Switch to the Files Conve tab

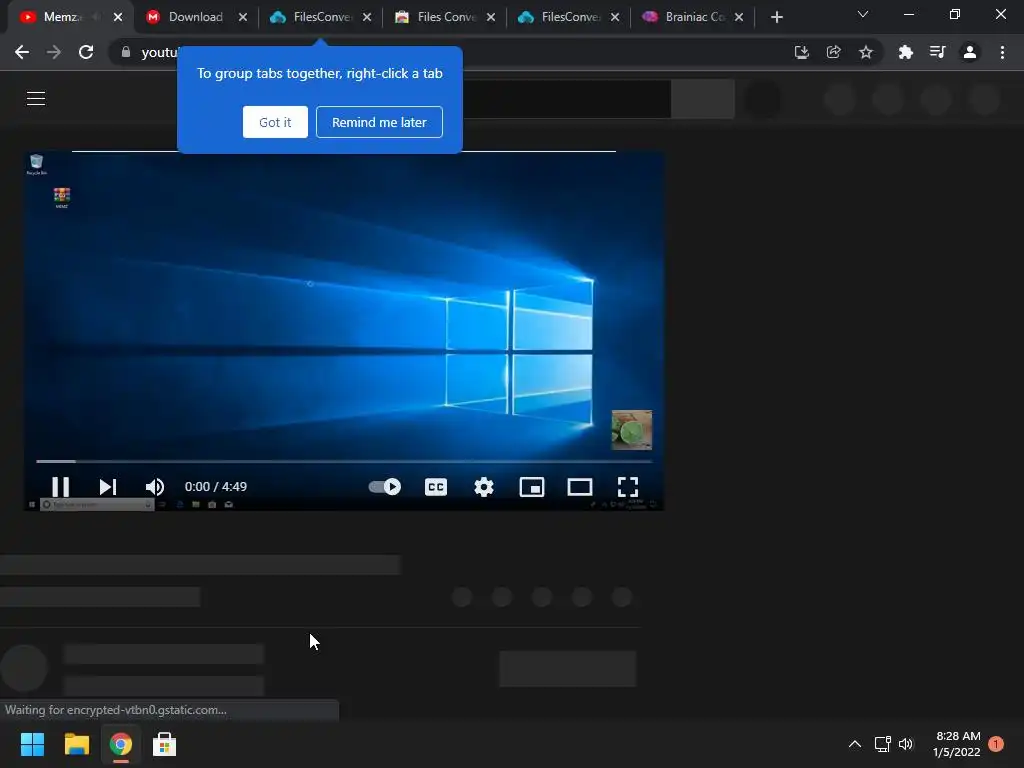[x=447, y=17]
